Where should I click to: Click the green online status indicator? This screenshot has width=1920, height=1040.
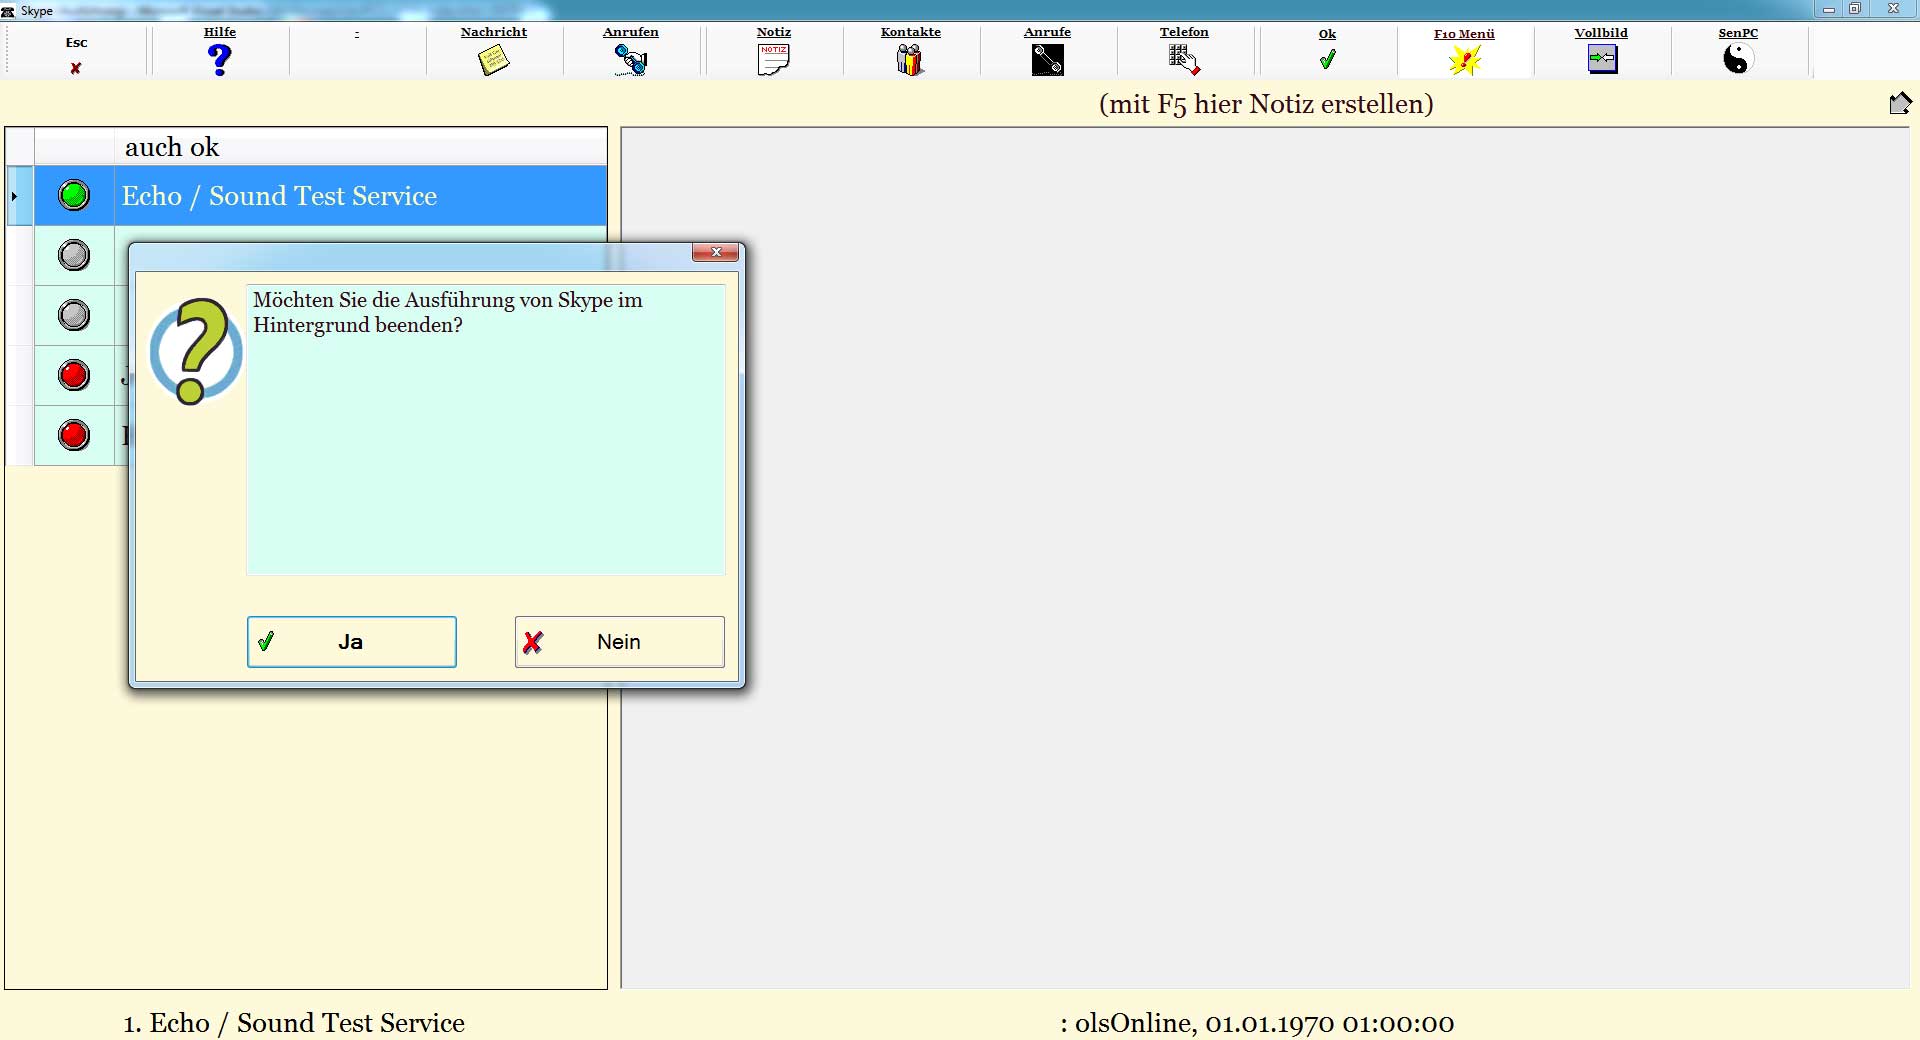(x=74, y=196)
